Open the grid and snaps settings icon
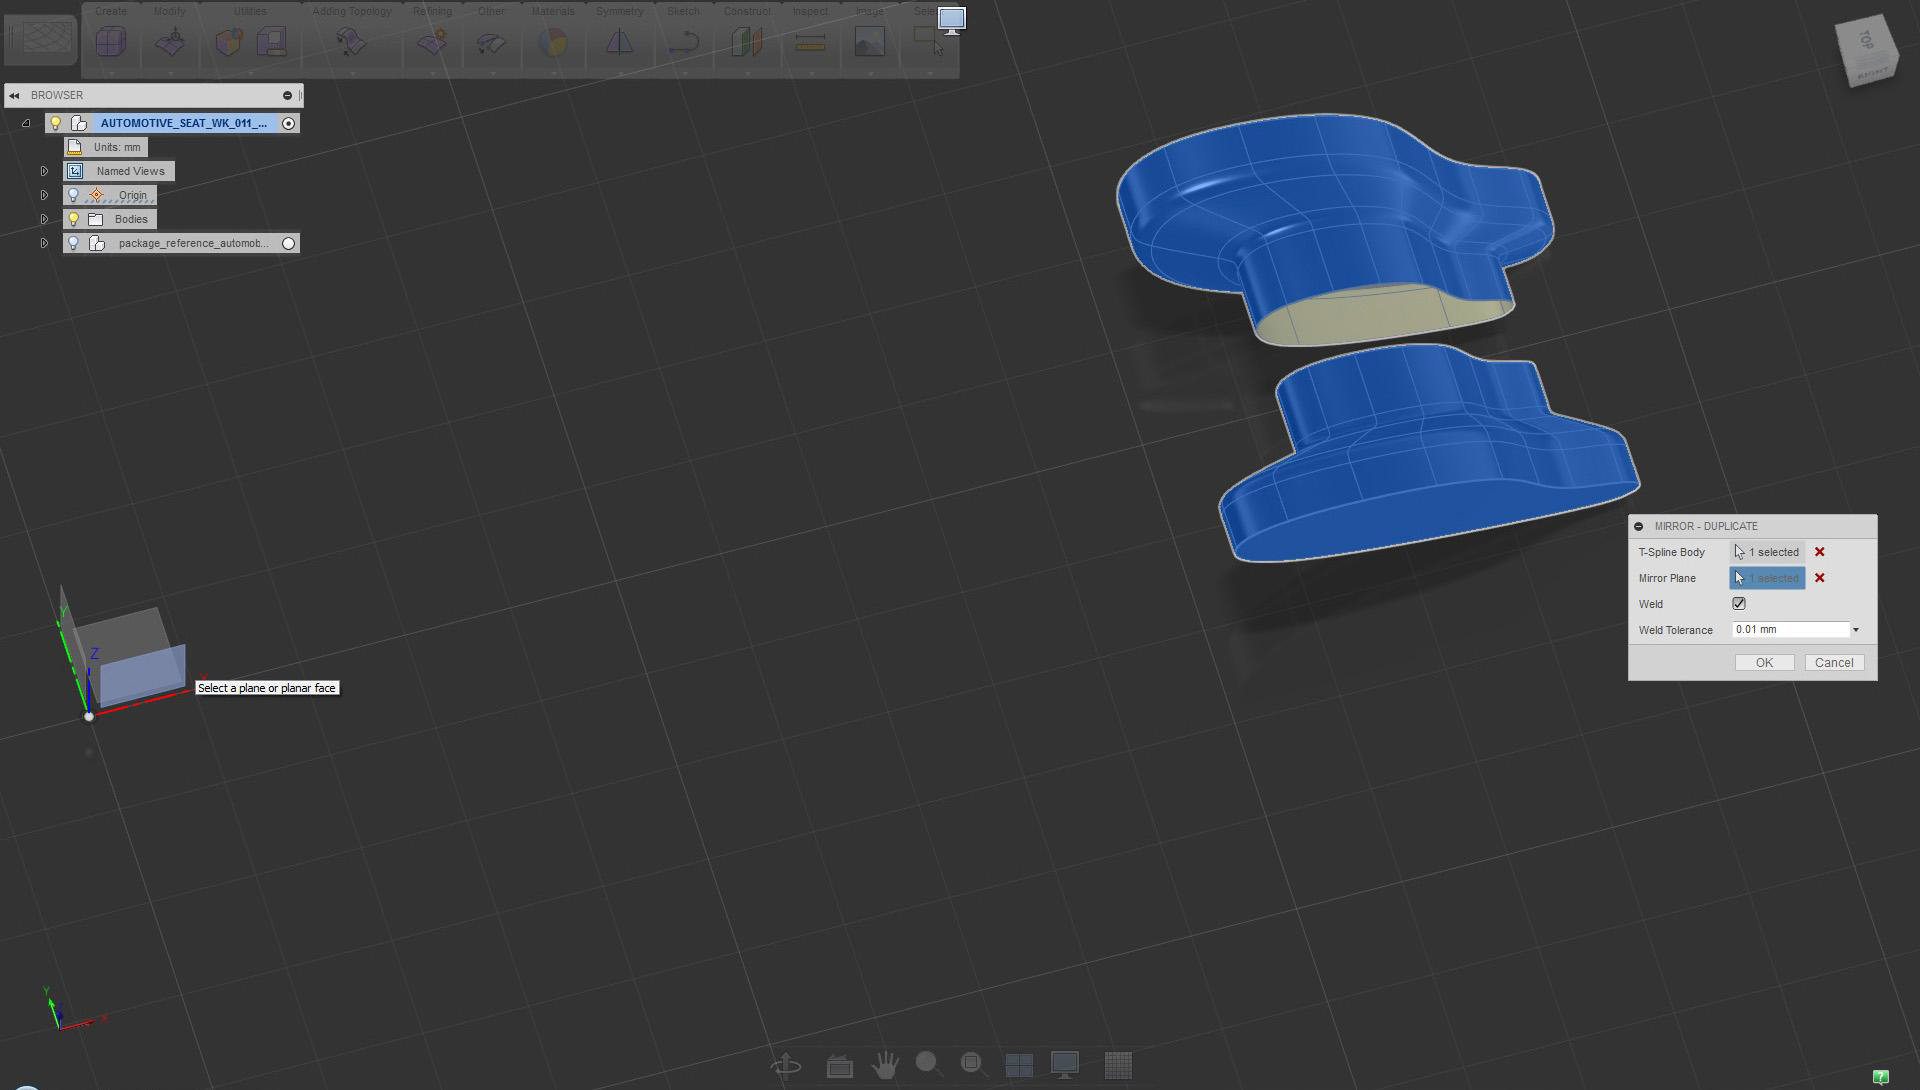Viewport: 1920px width, 1090px height. pyautogui.click(x=1117, y=1065)
